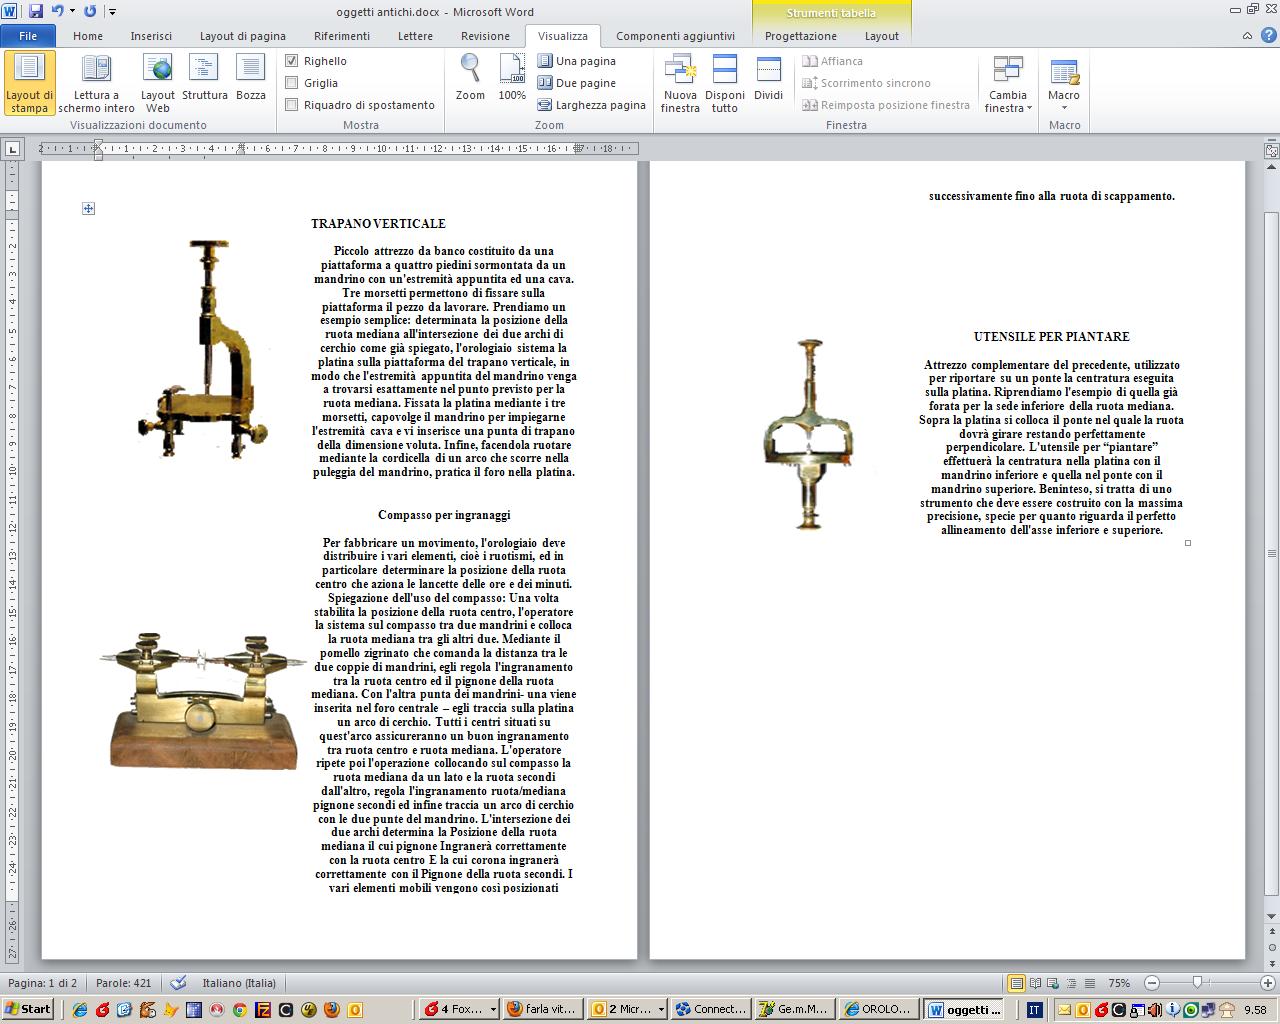
Task: Click the zoom slider in status bar
Action: pos(1197,983)
